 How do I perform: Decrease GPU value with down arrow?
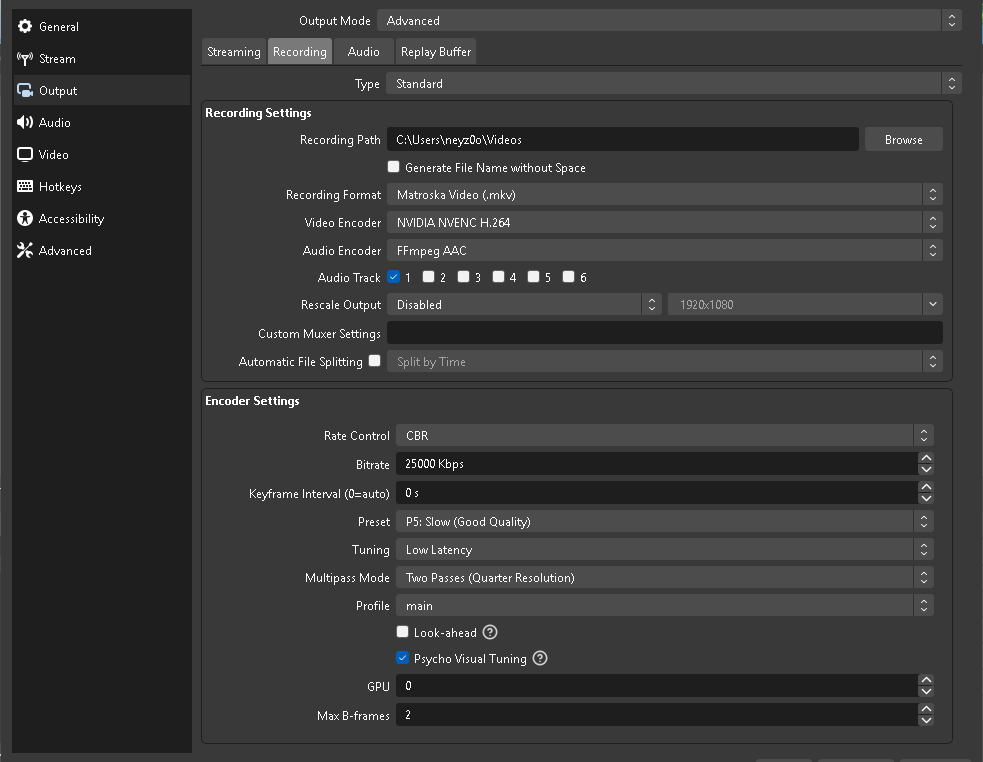926,692
